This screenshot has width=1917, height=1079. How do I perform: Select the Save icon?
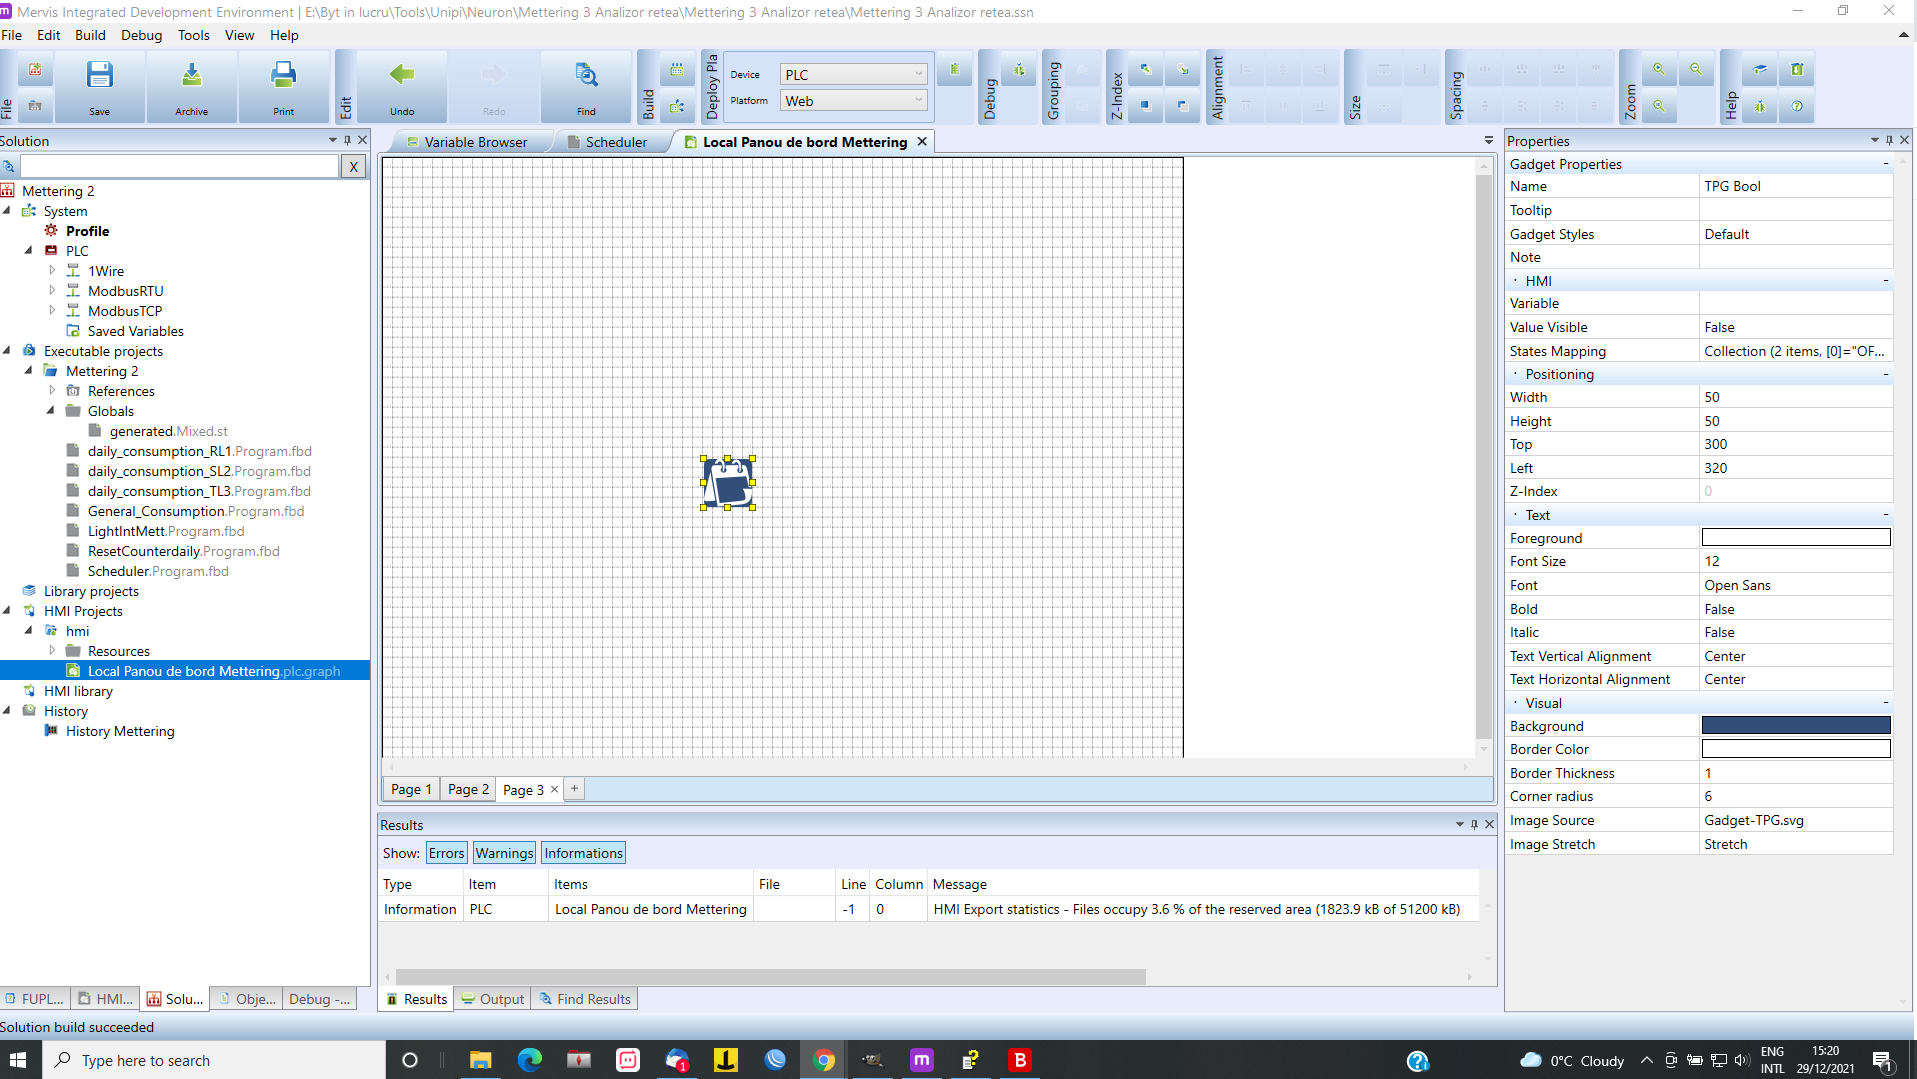tap(98, 86)
